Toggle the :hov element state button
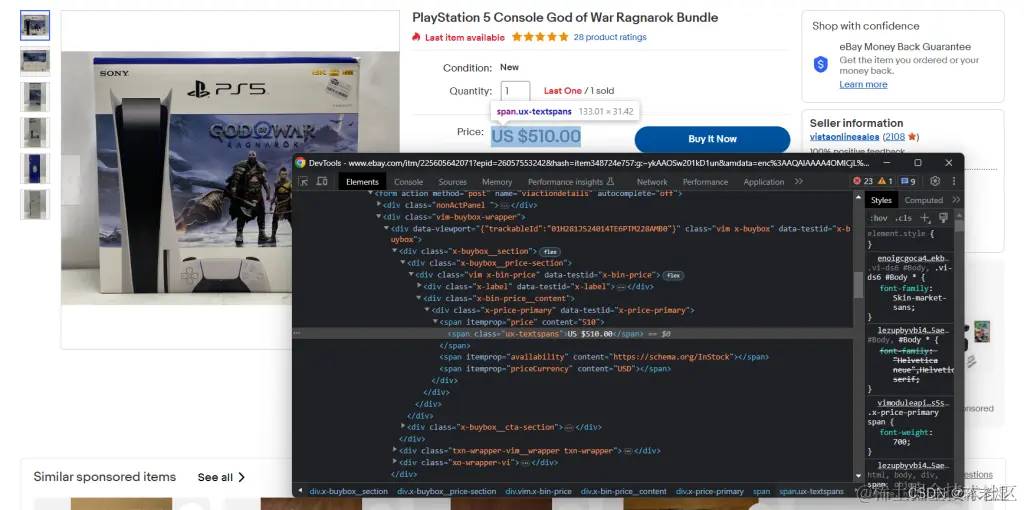1024x510 pixels. pos(879,218)
